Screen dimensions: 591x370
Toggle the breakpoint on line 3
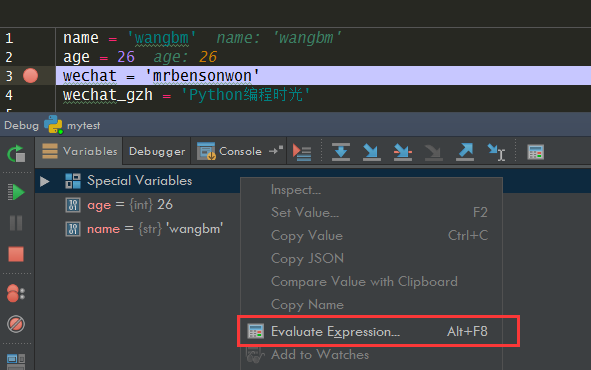(x=31, y=76)
